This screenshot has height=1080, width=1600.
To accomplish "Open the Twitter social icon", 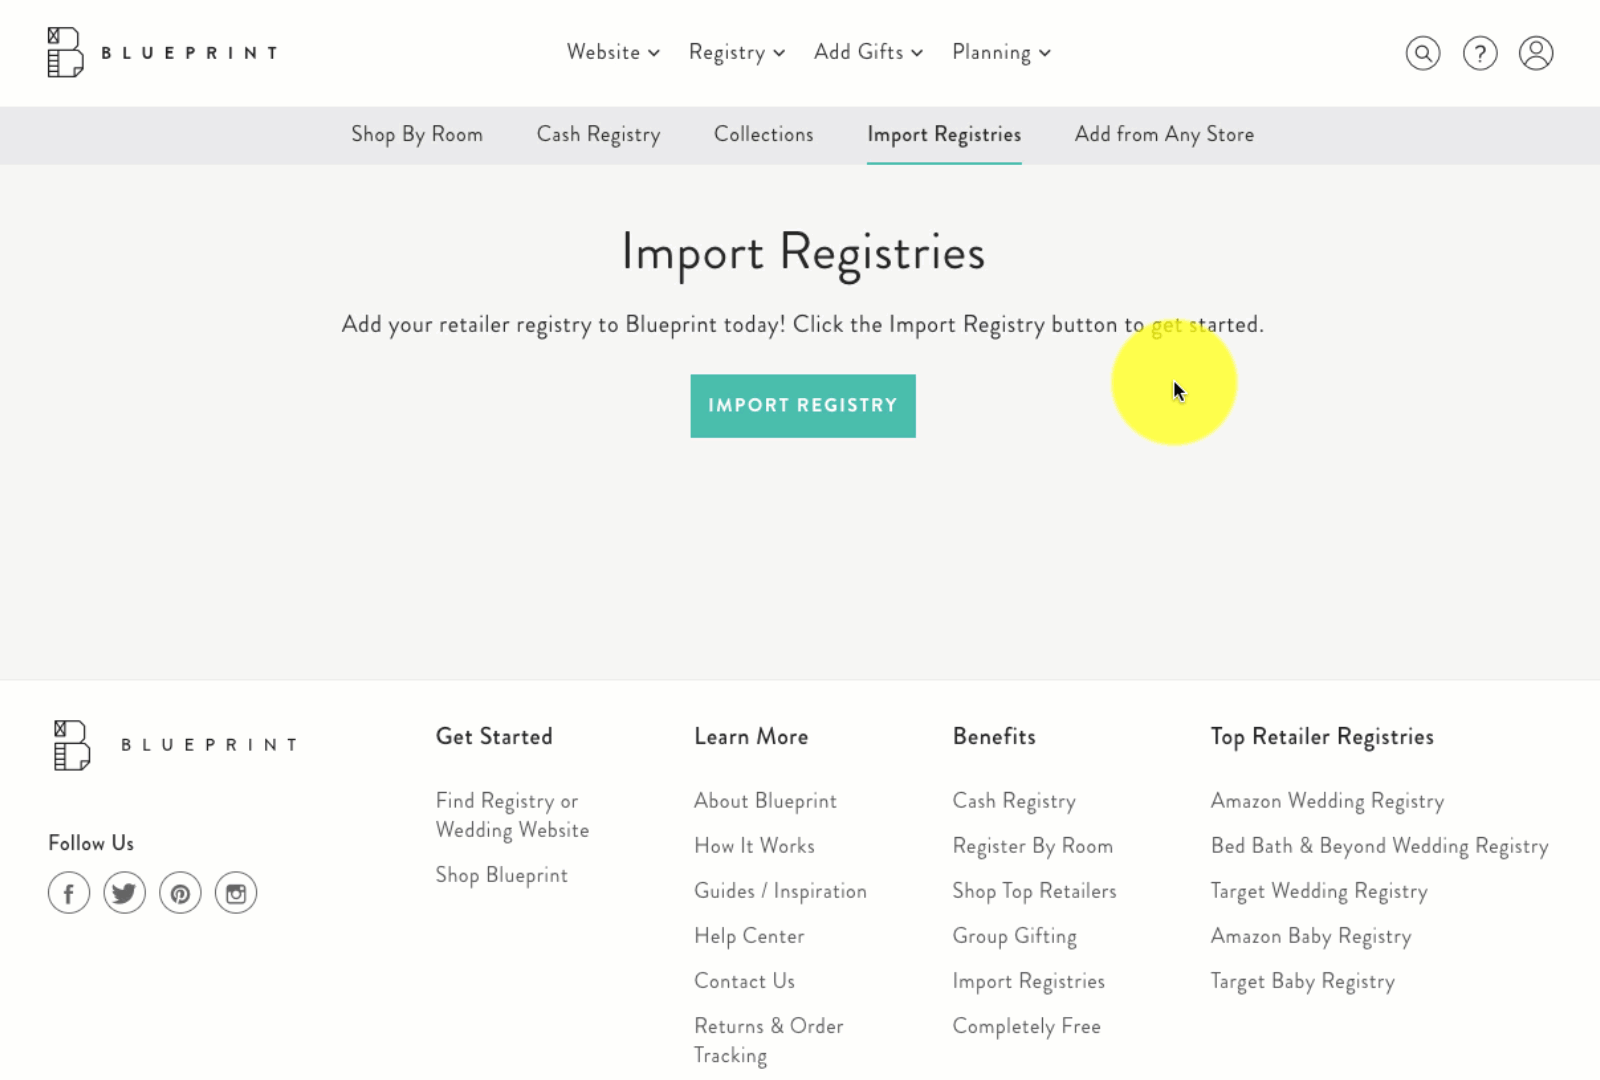I will point(125,893).
